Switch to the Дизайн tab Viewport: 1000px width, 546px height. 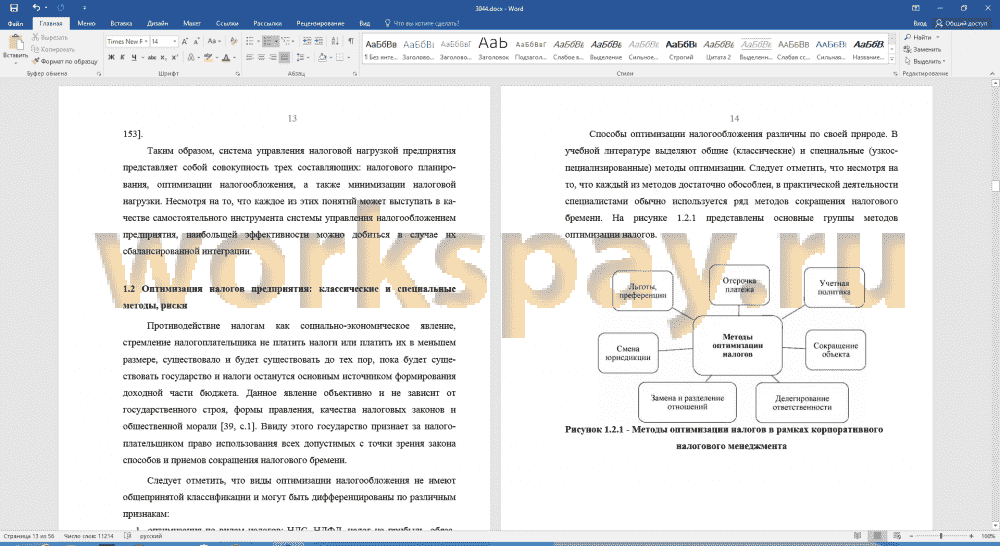click(158, 23)
